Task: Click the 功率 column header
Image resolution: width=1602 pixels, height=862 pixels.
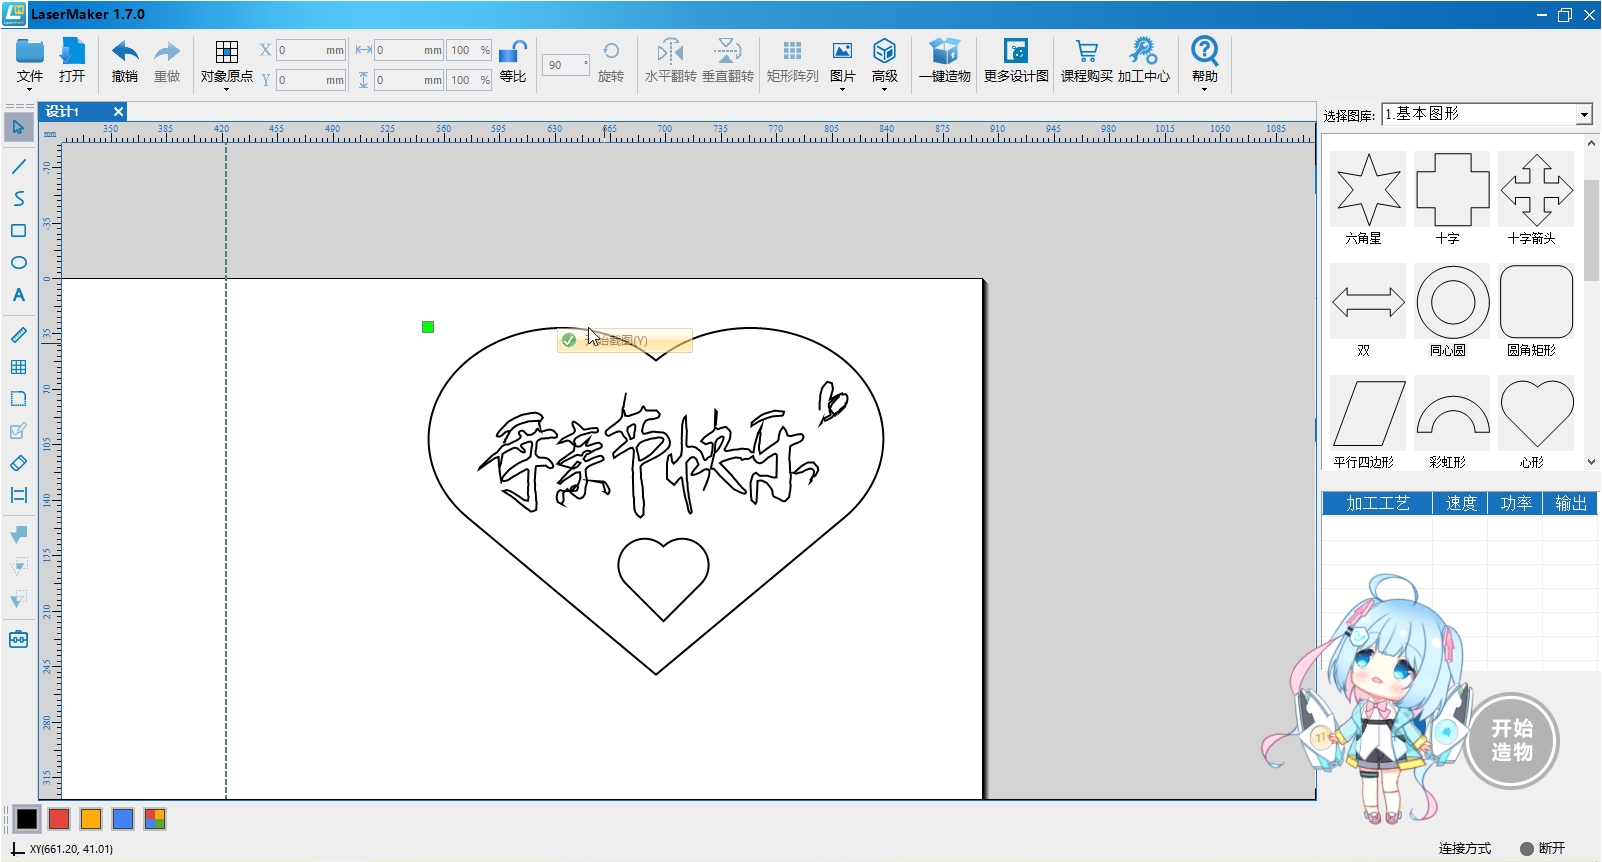Action: coord(1515,503)
